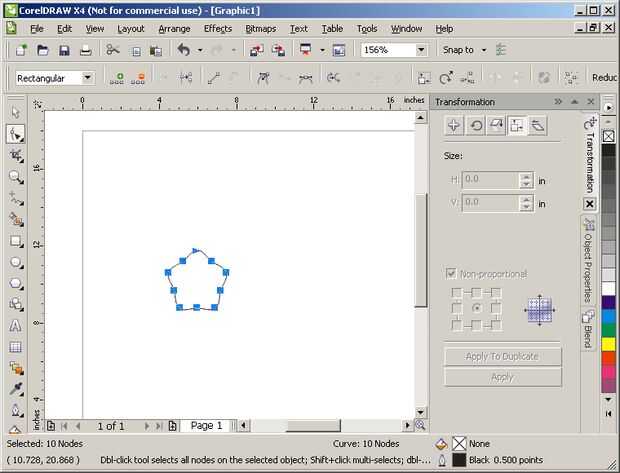
Task: Select the Polygon tool in toolbox
Action: click(x=15, y=284)
